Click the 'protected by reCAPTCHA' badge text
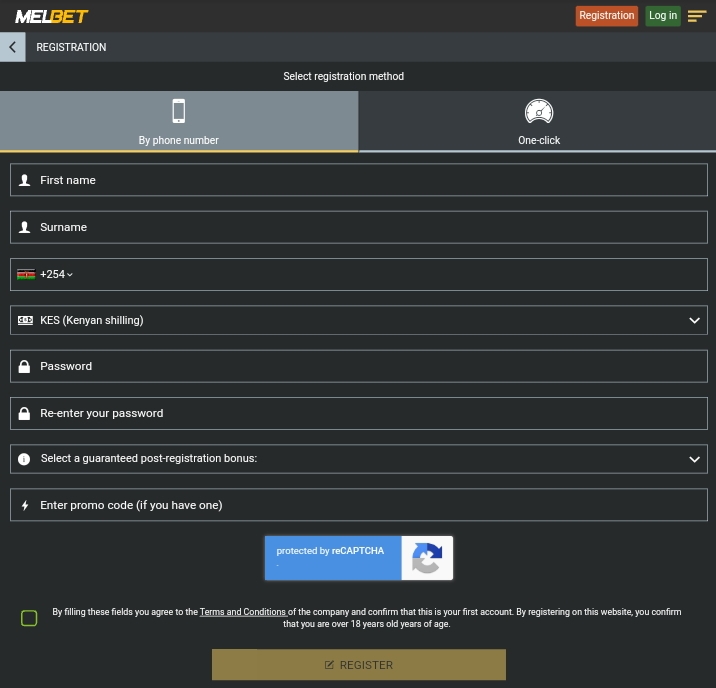This screenshot has height=688, width=716. (330, 551)
